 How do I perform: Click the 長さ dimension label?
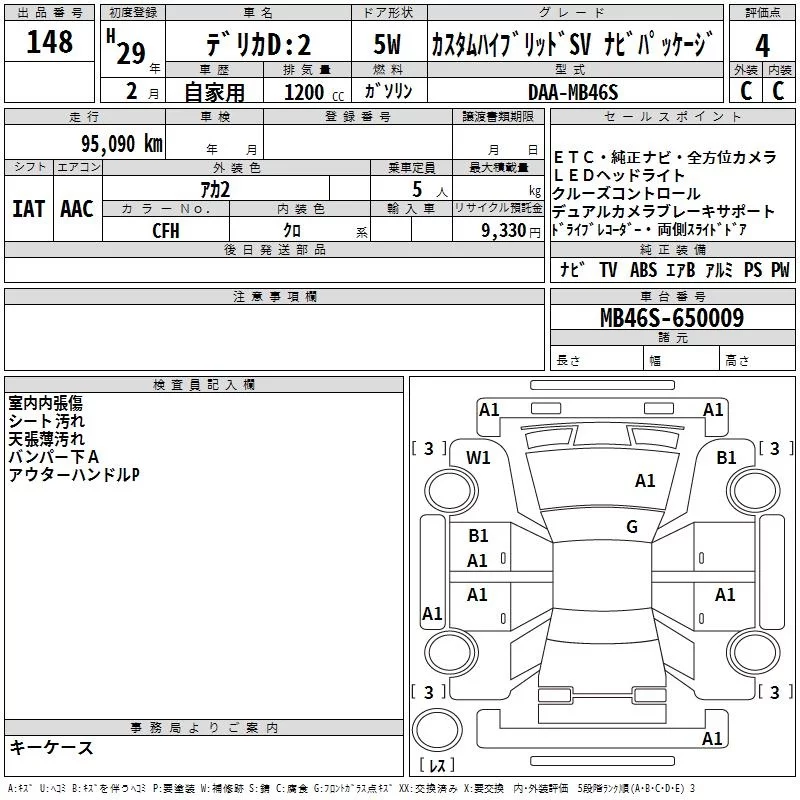click(568, 360)
